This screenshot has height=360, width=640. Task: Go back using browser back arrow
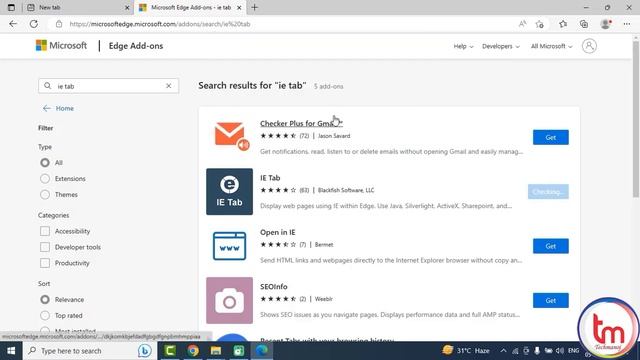pyautogui.click(x=13, y=24)
